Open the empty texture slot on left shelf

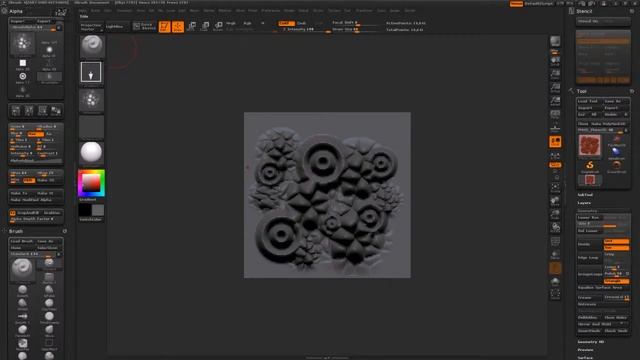pyautogui.click(x=91, y=127)
